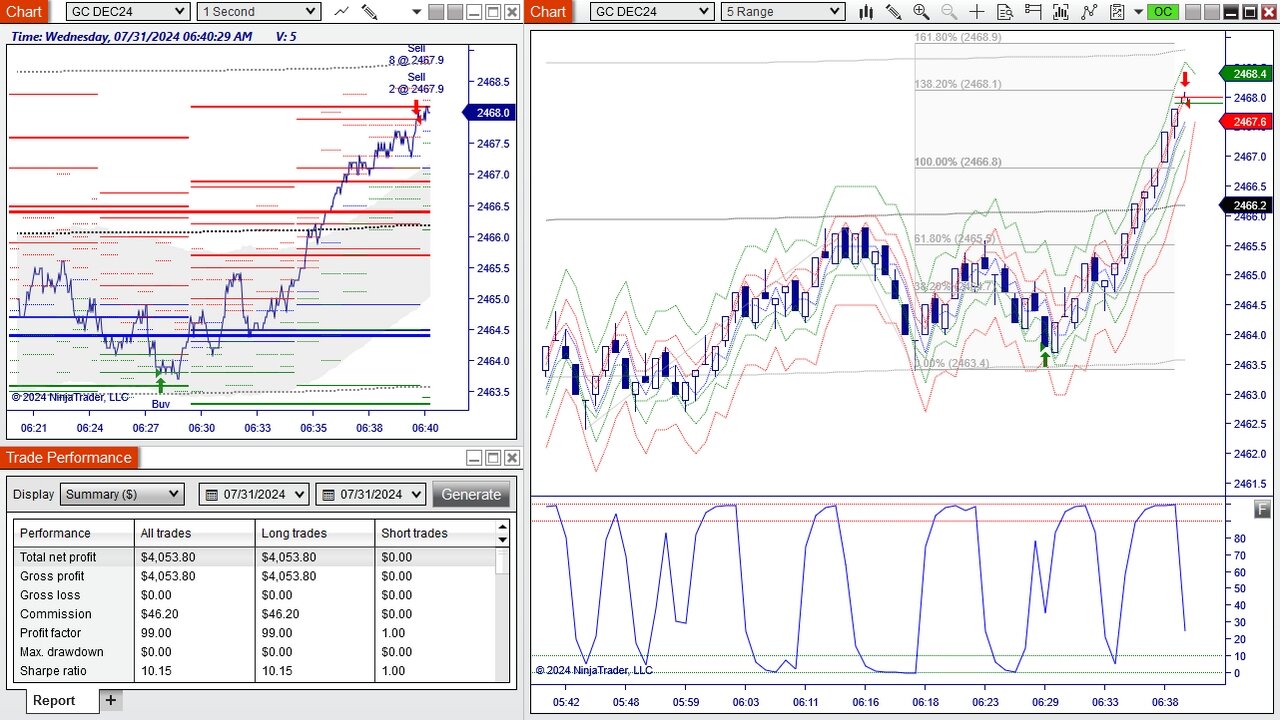Screen dimensions: 1280x720
Task: Click the All trades column header
Action: click(x=194, y=533)
